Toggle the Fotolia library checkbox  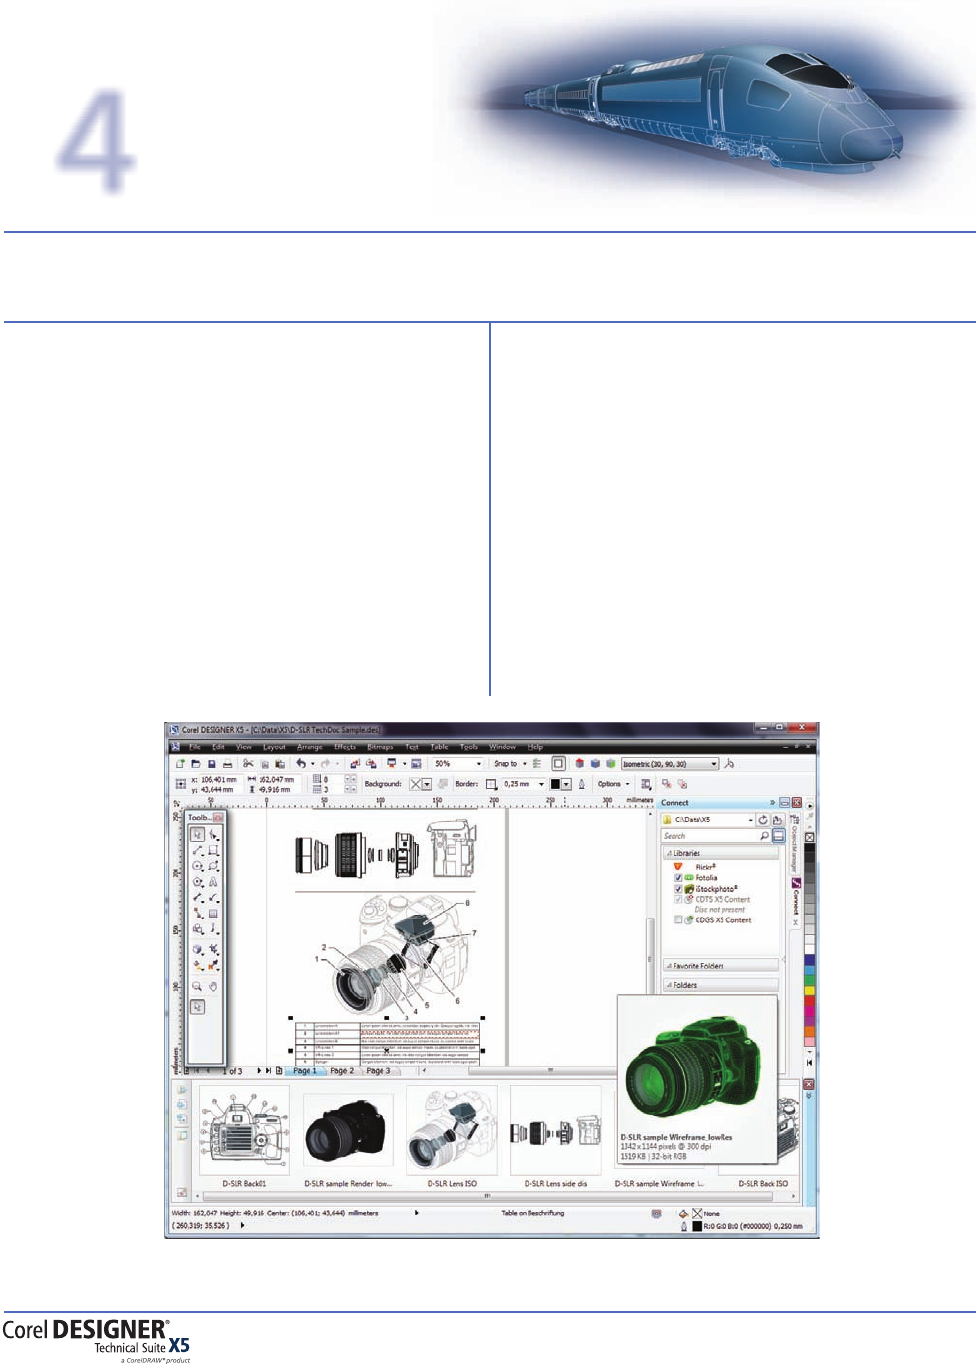point(678,877)
